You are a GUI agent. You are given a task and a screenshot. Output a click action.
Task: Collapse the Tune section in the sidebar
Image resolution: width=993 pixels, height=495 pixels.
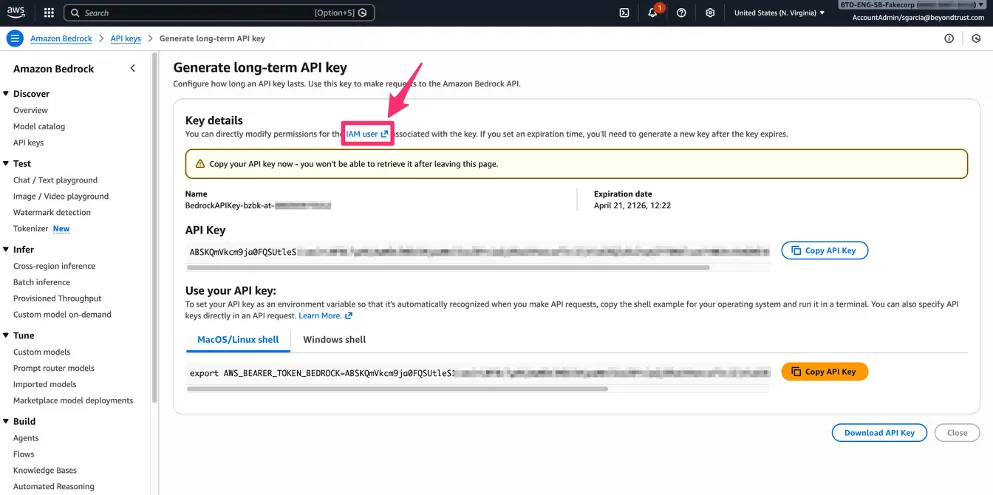(x=6, y=335)
